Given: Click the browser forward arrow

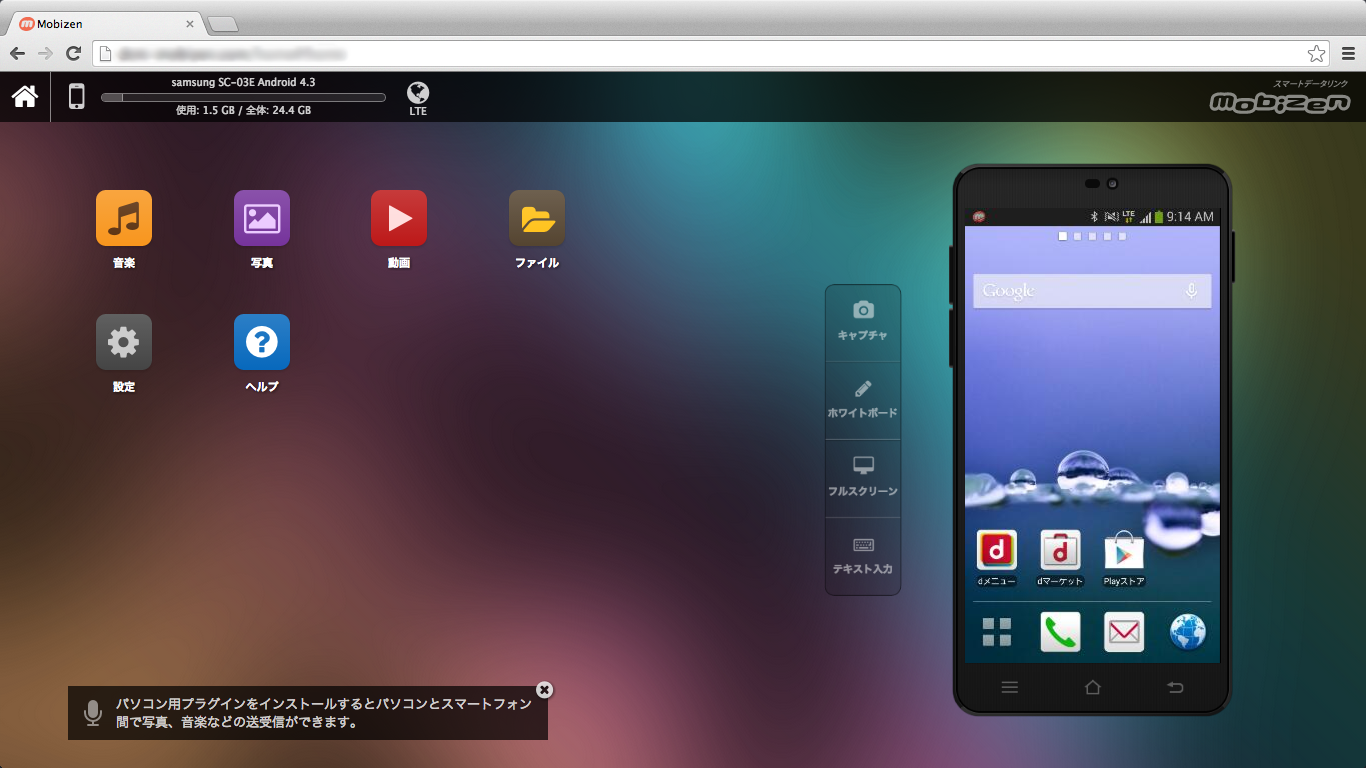Looking at the screenshot, I should [x=45, y=53].
